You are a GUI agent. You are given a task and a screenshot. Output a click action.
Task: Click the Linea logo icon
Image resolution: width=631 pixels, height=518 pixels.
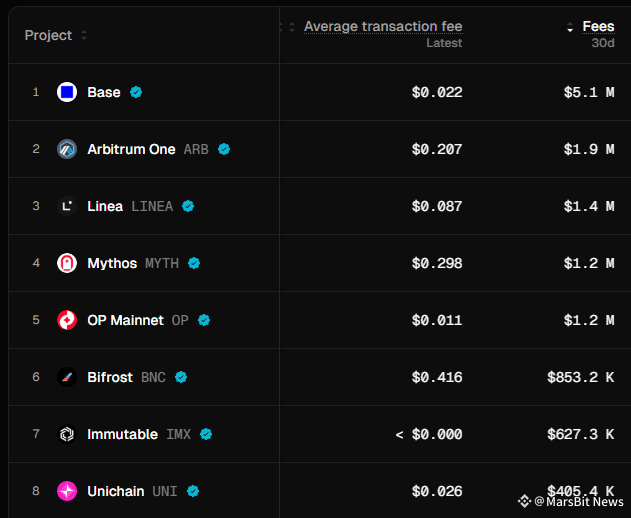coord(67,206)
